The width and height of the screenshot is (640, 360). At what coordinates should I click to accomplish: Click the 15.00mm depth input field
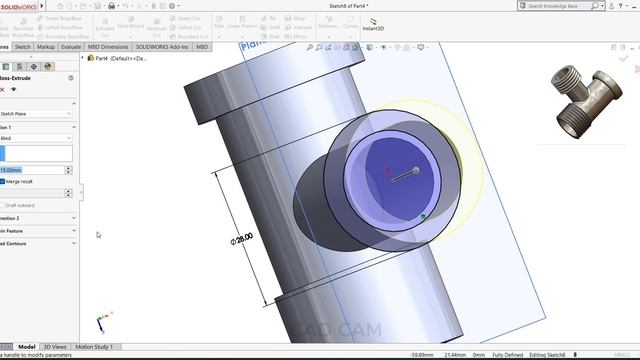coord(32,170)
